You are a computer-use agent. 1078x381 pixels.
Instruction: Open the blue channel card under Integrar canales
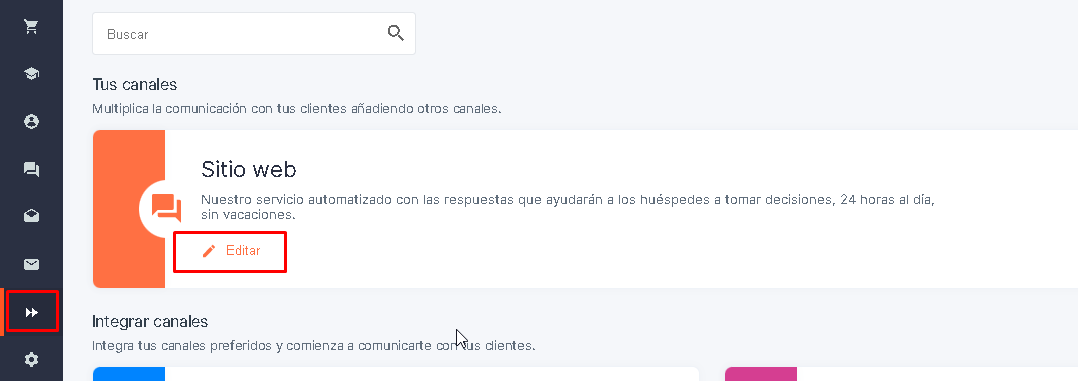click(395, 373)
